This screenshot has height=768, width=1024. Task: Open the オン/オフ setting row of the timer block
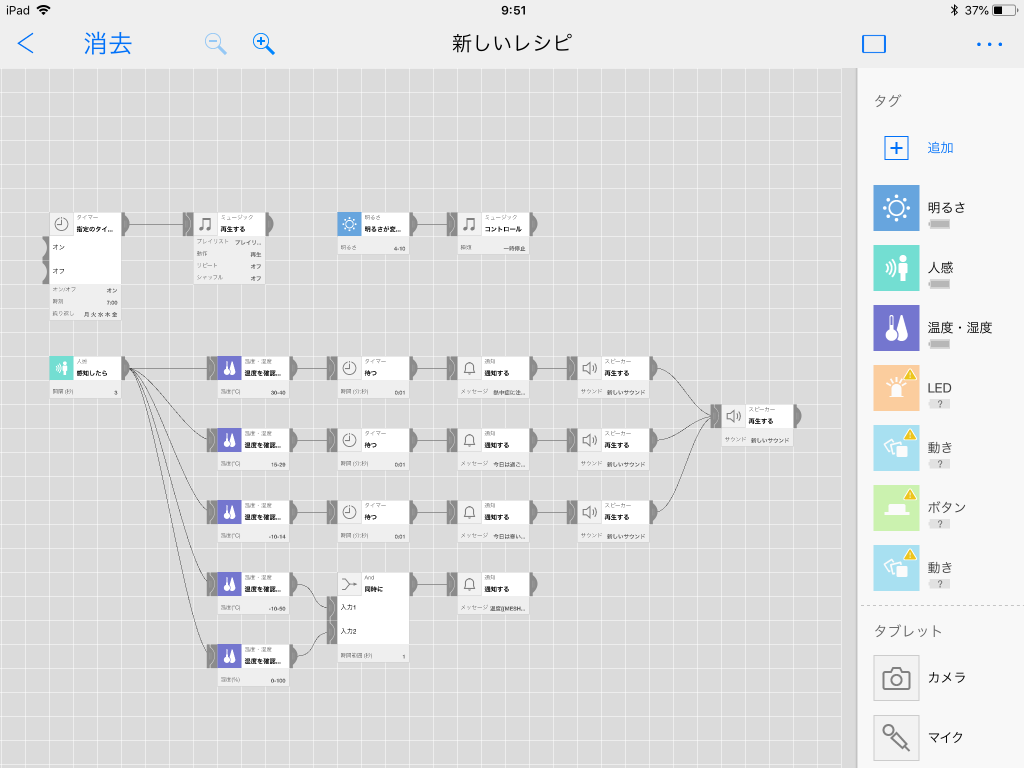tap(85, 290)
